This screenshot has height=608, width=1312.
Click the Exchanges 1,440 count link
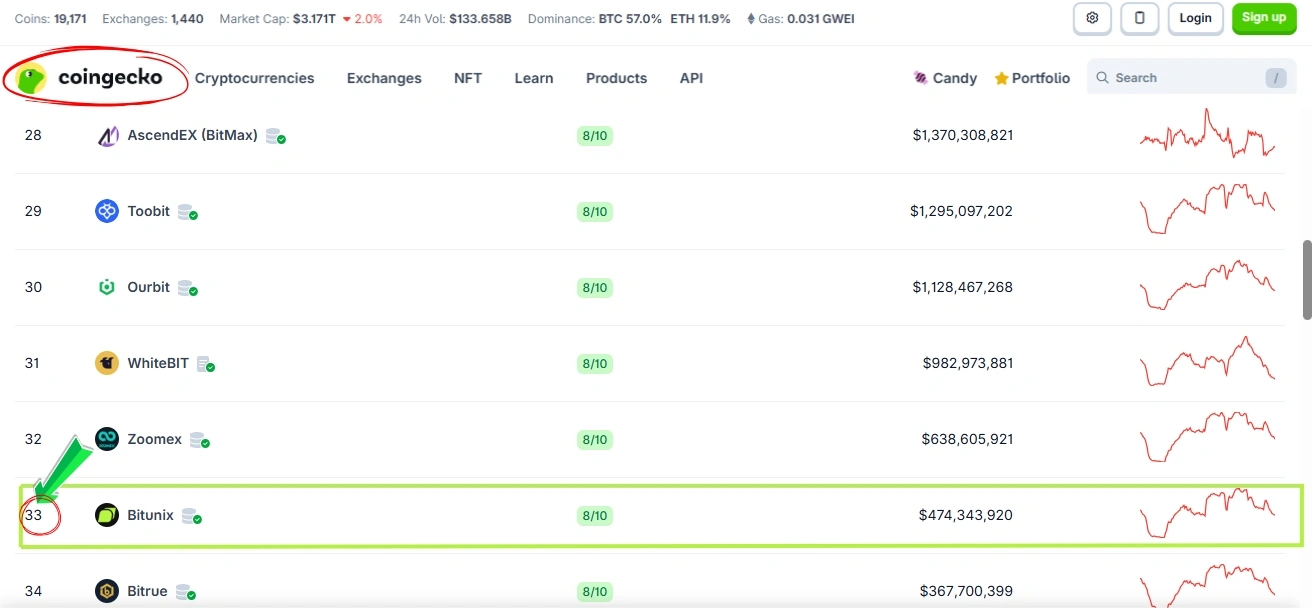(x=187, y=18)
